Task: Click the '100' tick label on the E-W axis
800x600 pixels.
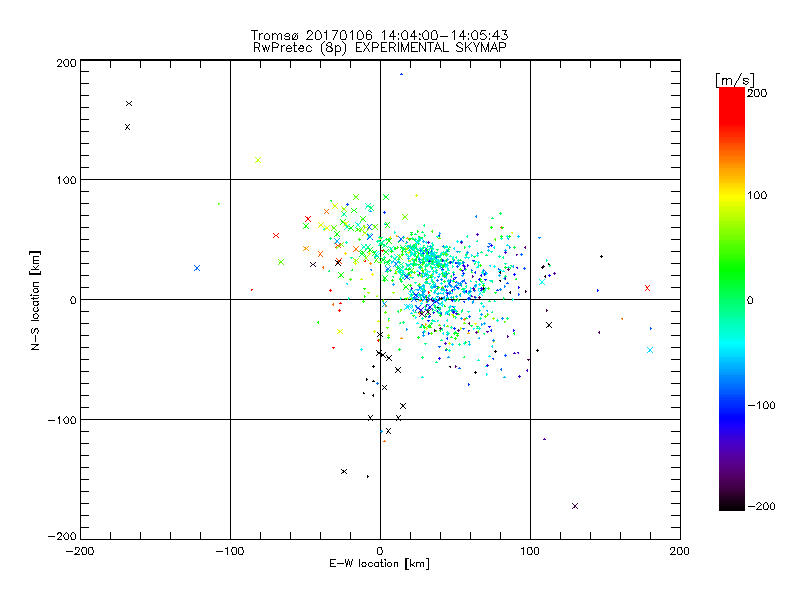Action: (x=530, y=551)
